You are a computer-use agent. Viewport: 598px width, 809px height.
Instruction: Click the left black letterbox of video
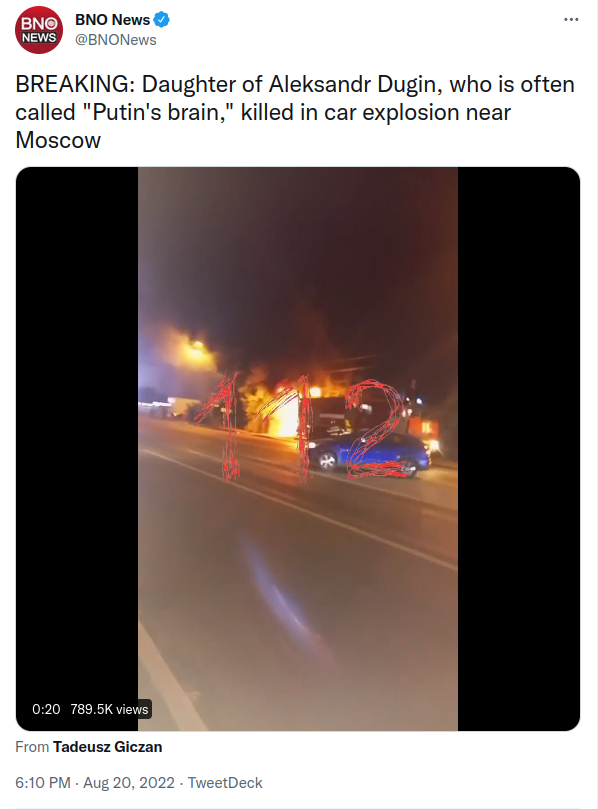point(77,448)
